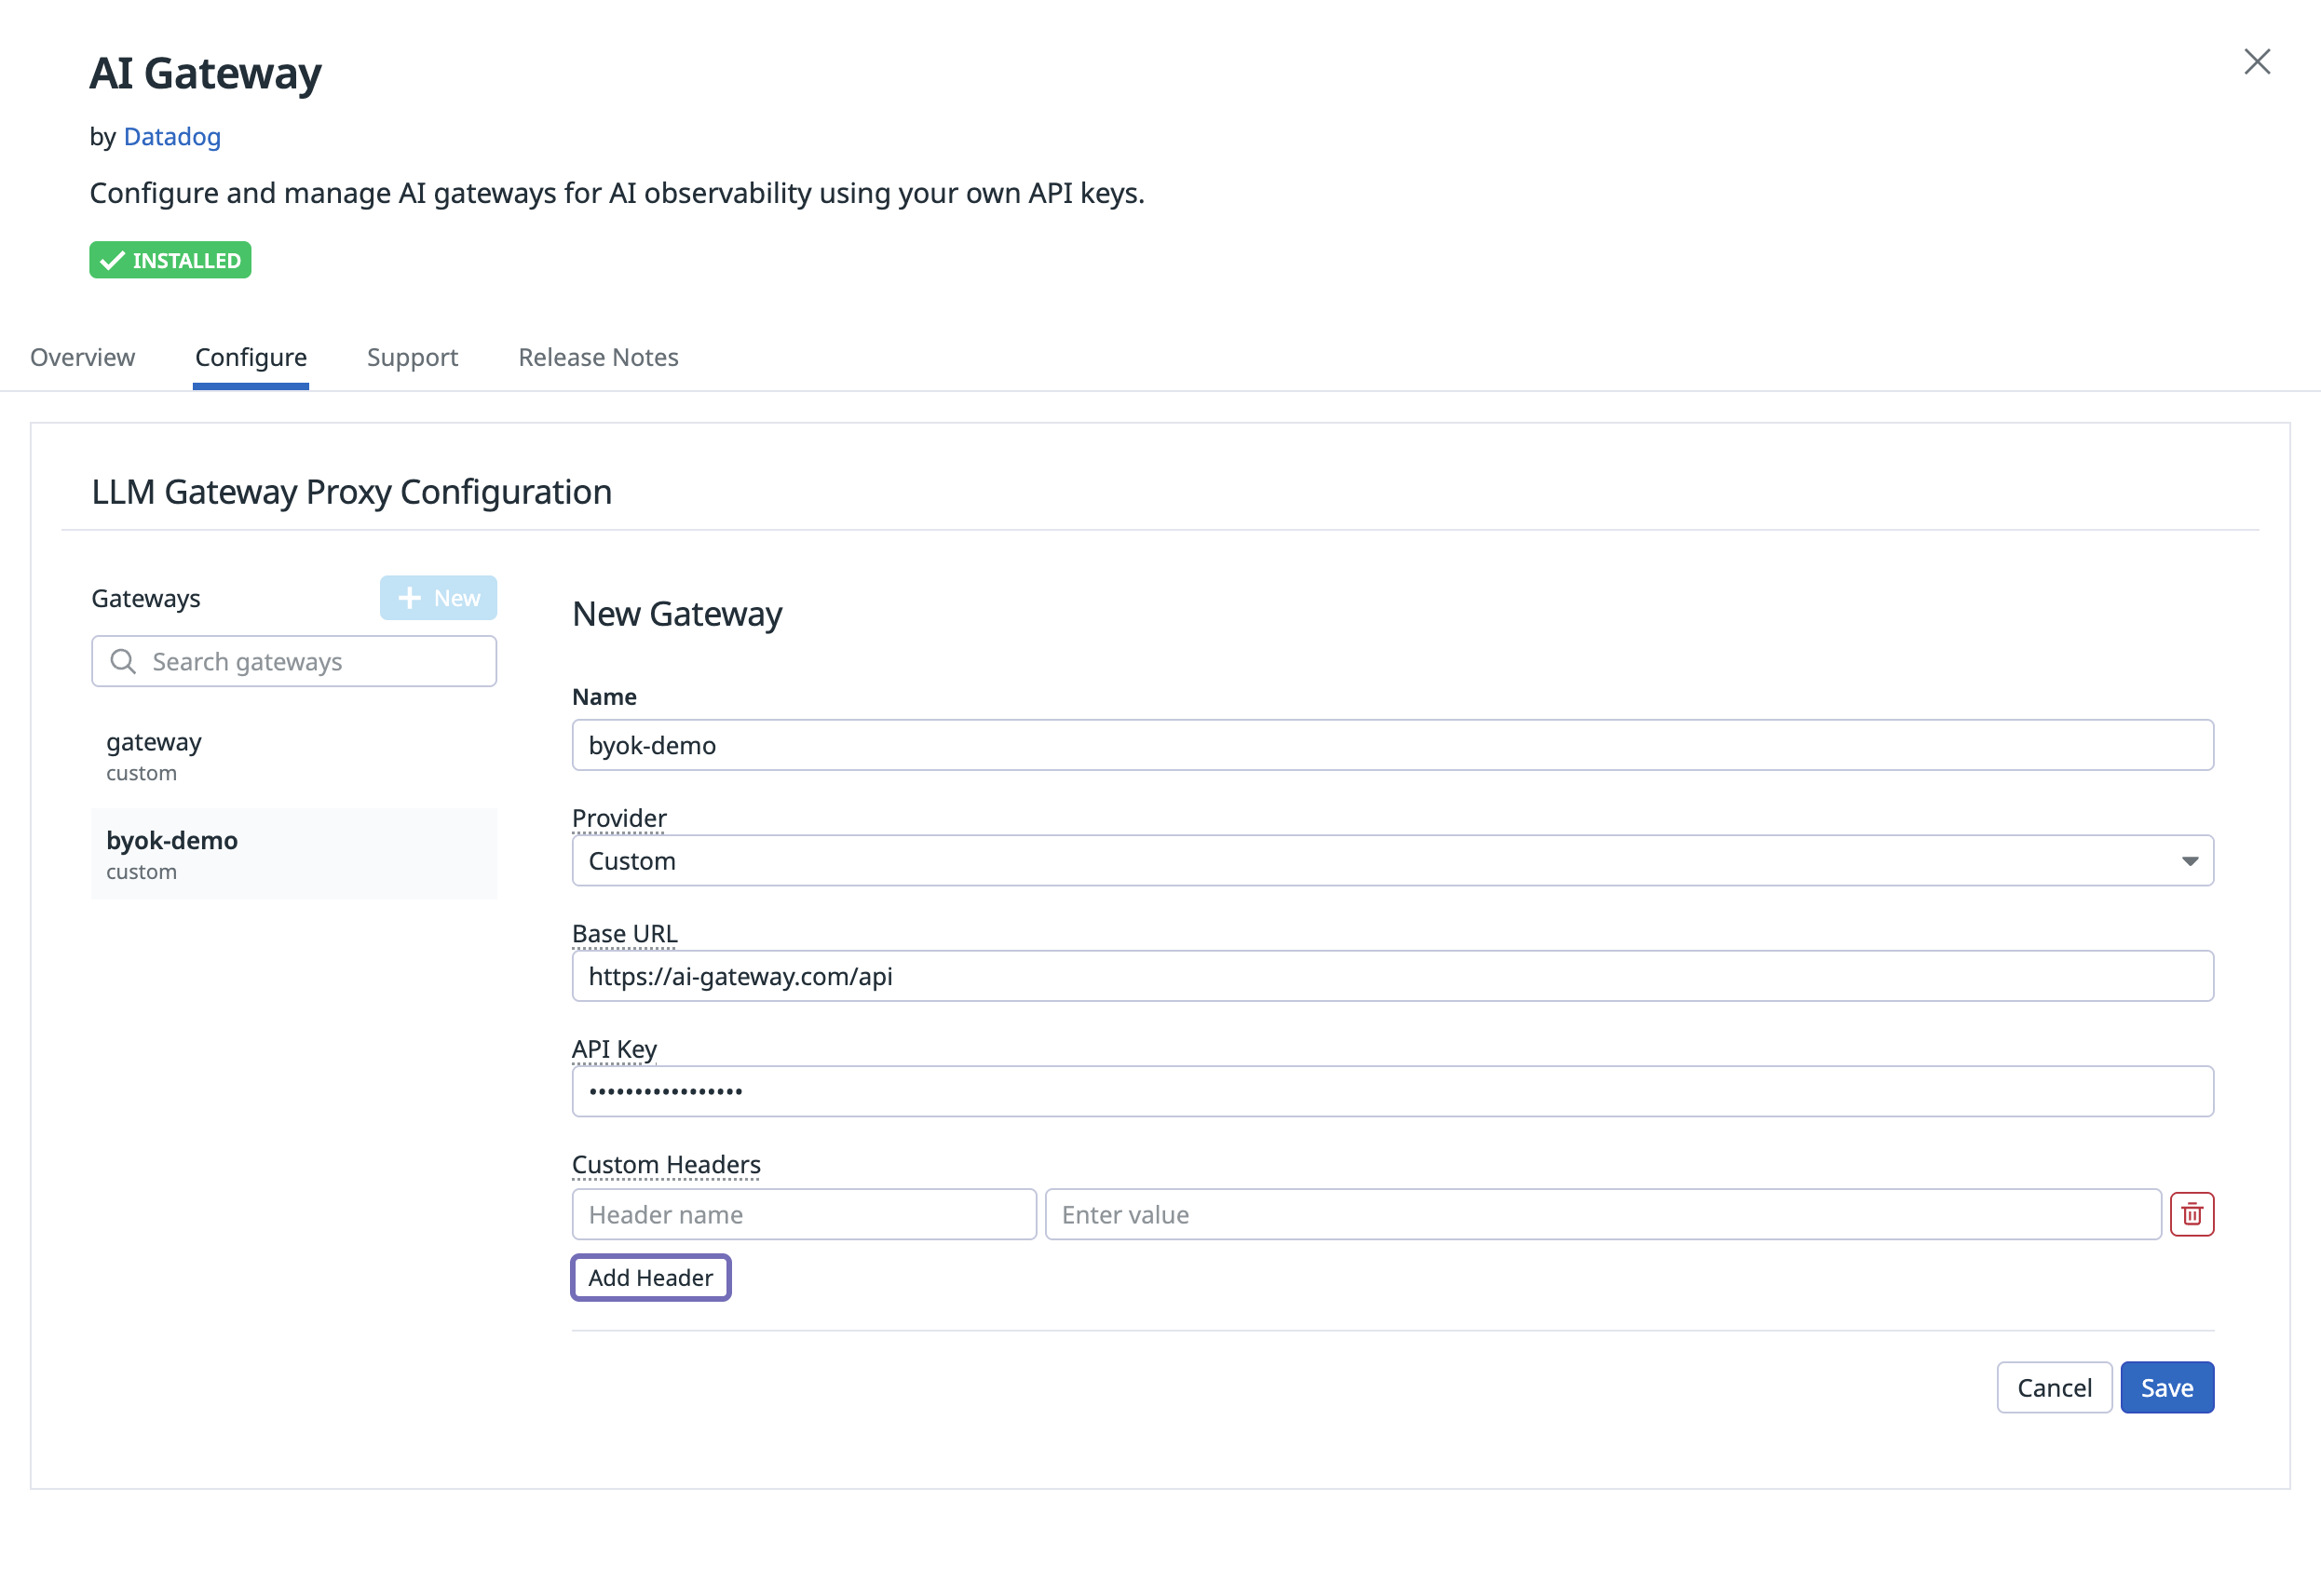Select the Configure tab

point(251,357)
